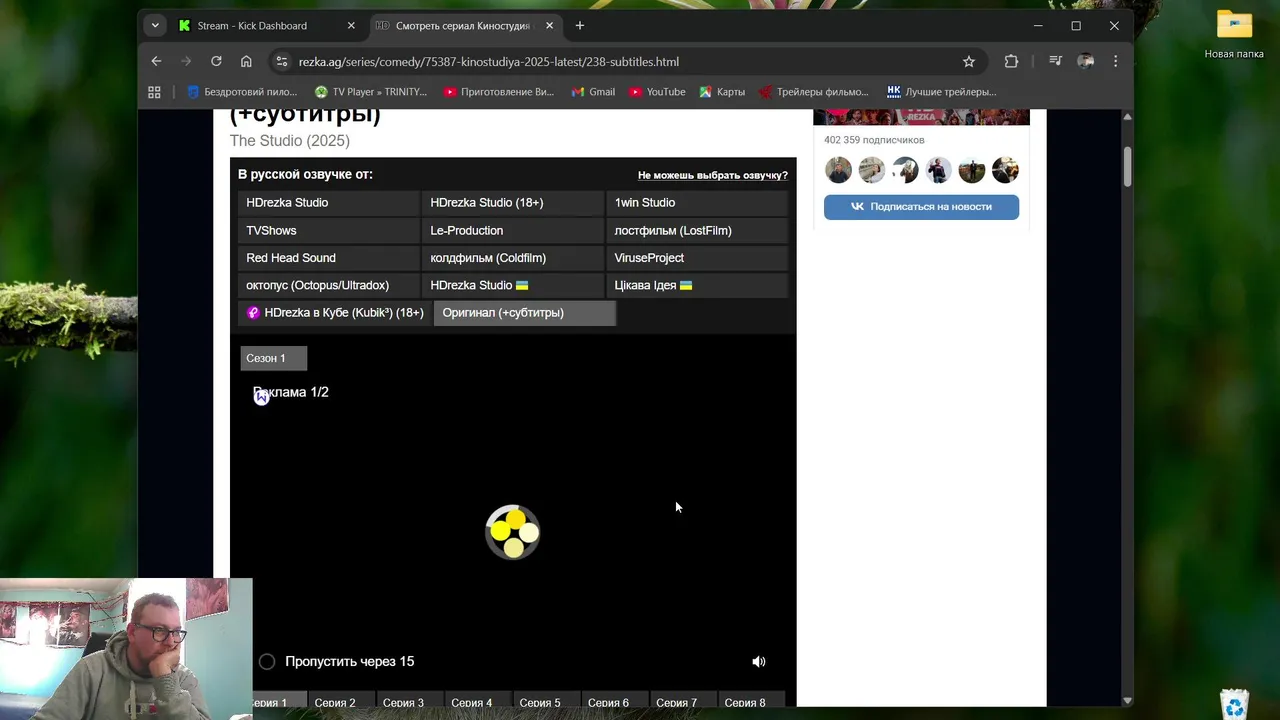The image size is (1280, 720).
Task: Choose HDrezka Studio Ukrainian flag voiceover
Action: pyautogui.click(x=513, y=285)
